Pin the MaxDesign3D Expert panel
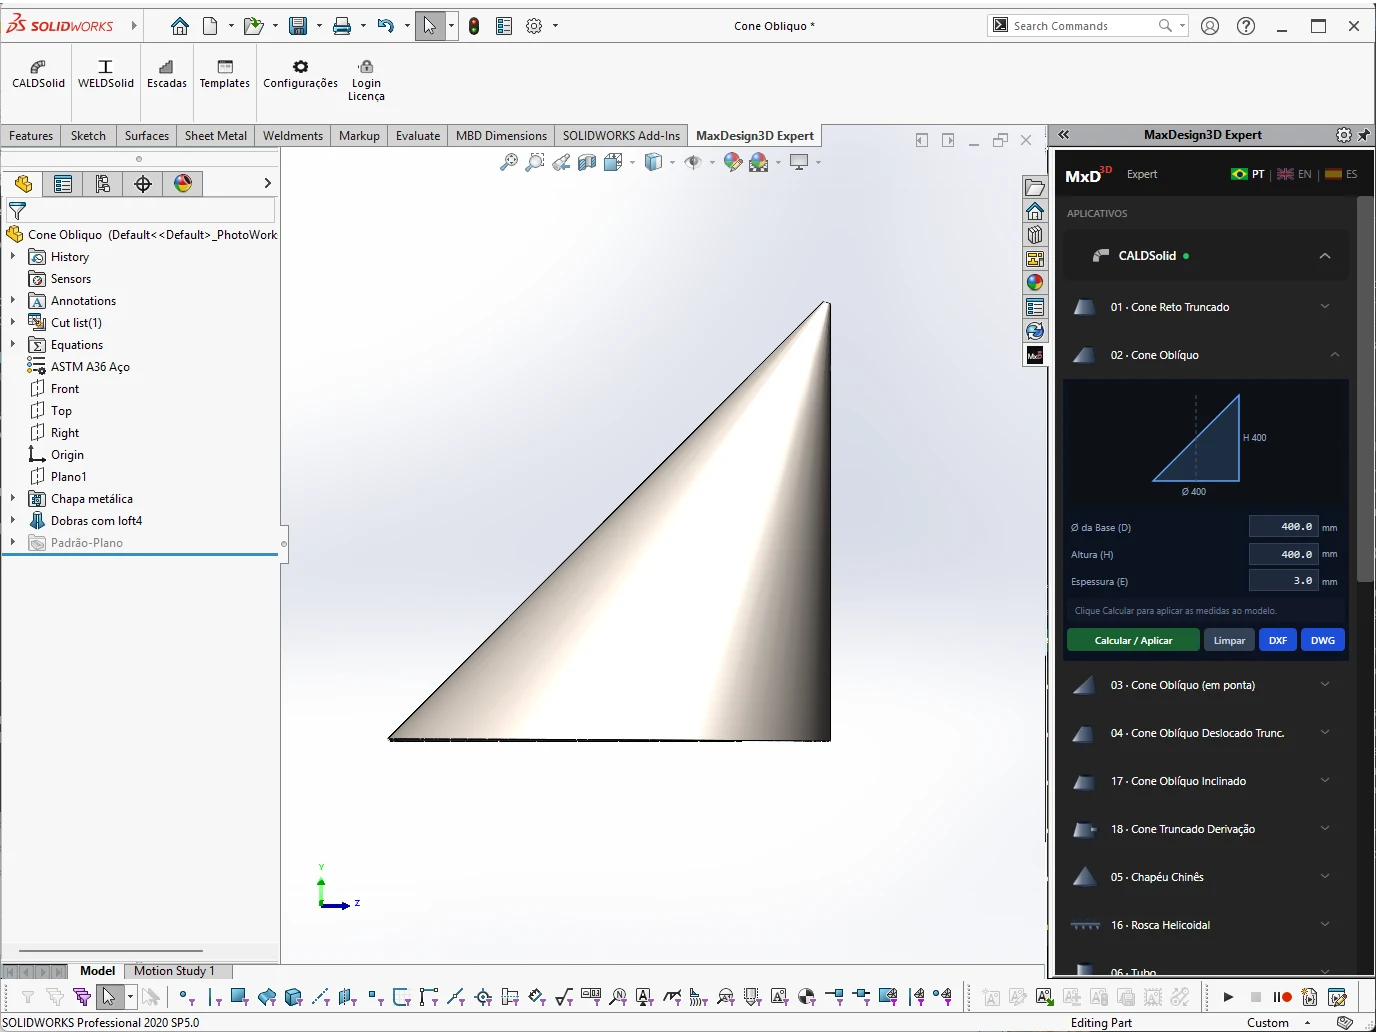Viewport: 1376px width, 1032px height. click(x=1364, y=135)
